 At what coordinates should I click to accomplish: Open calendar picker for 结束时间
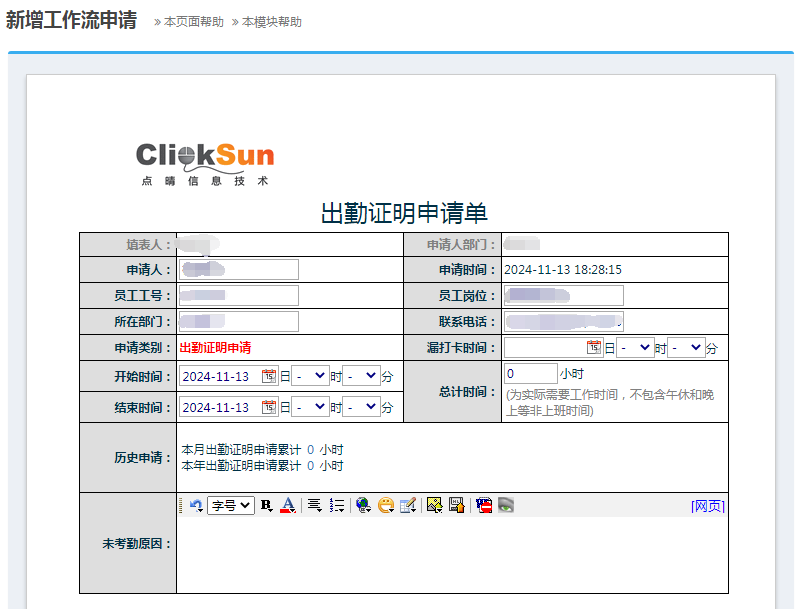[x=268, y=407]
